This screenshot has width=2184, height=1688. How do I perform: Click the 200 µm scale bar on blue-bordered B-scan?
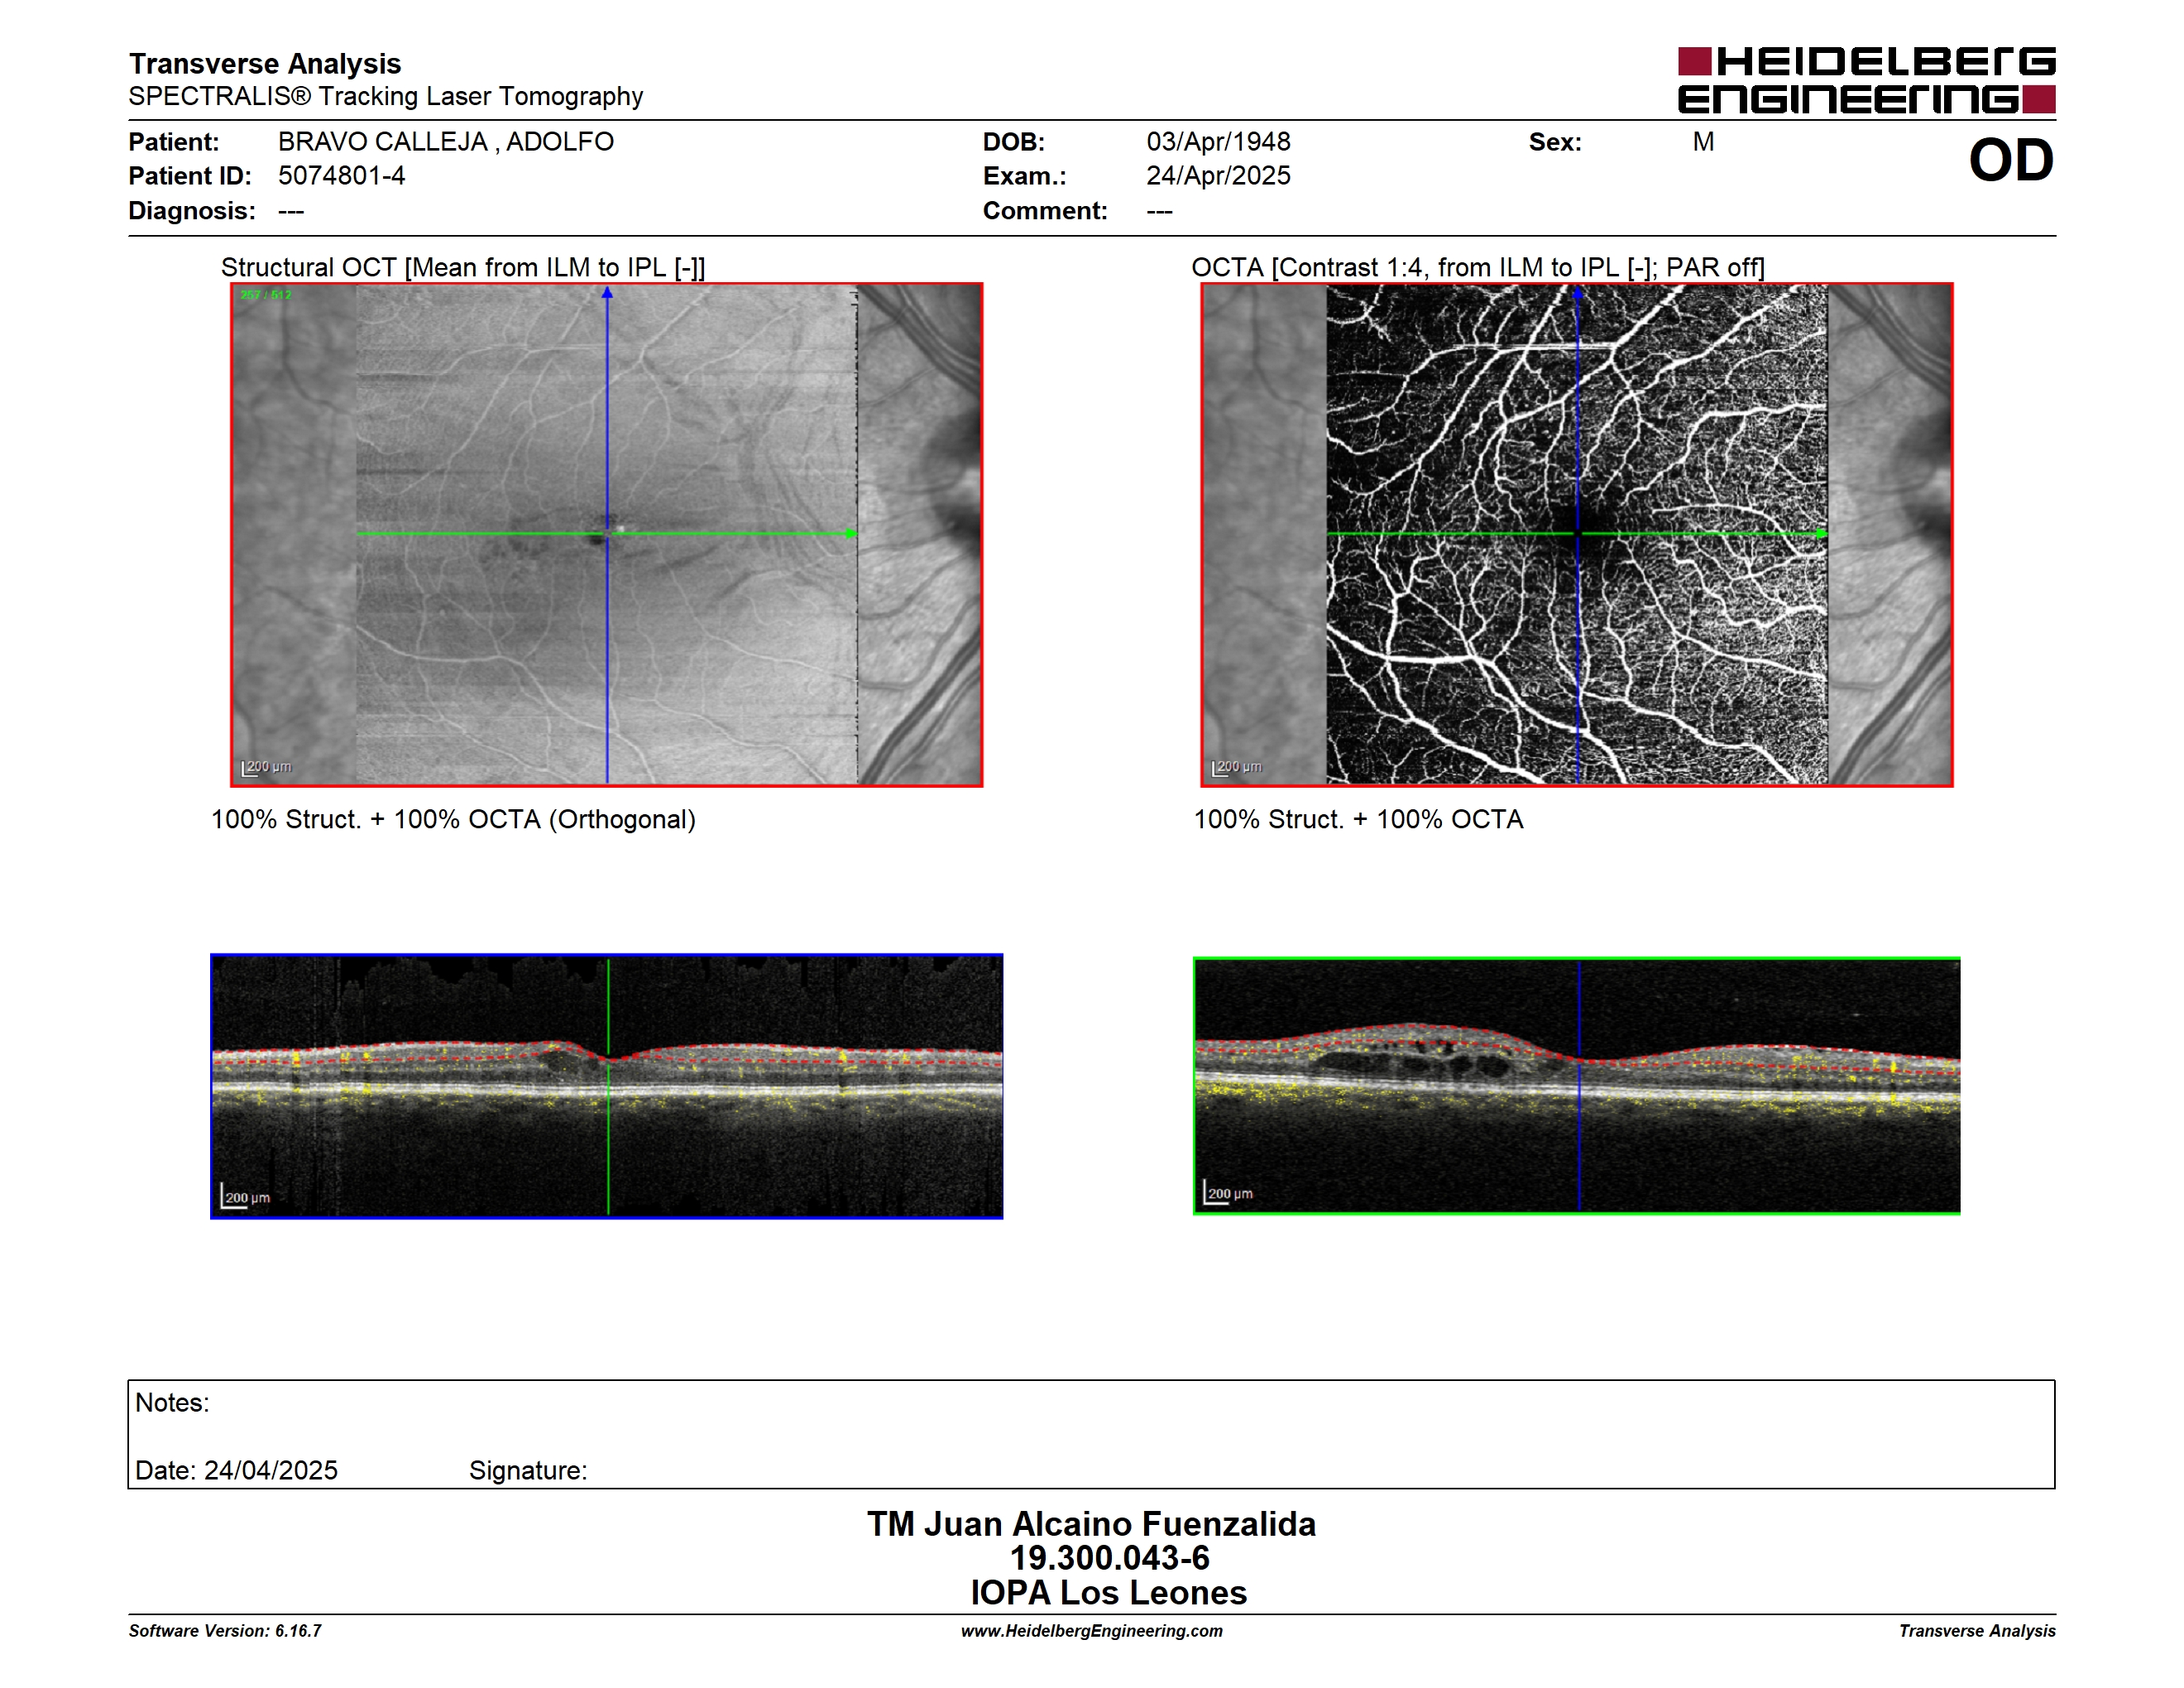pos(245,1196)
